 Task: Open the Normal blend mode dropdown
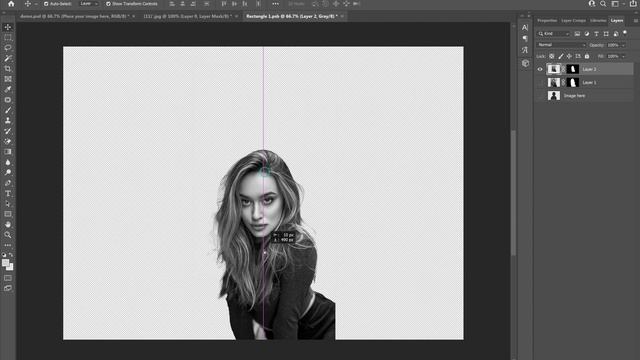[x=561, y=45]
